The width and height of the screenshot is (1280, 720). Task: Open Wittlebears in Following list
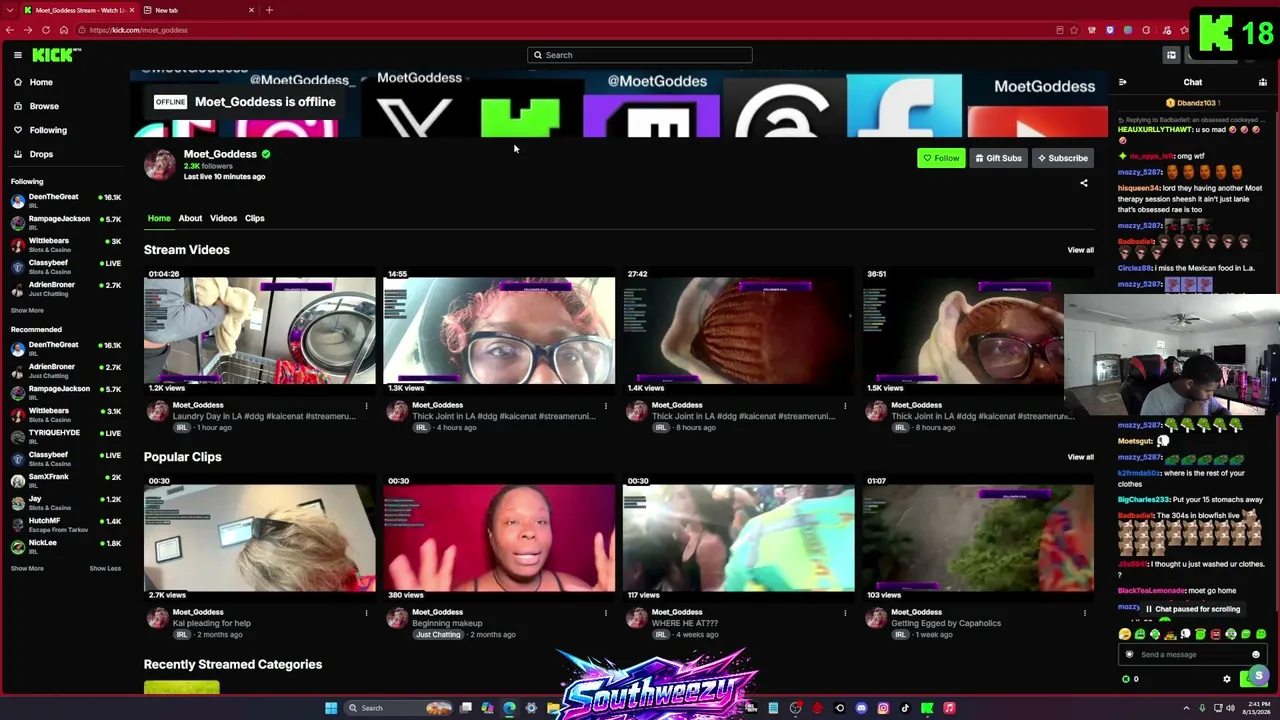(65, 244)
